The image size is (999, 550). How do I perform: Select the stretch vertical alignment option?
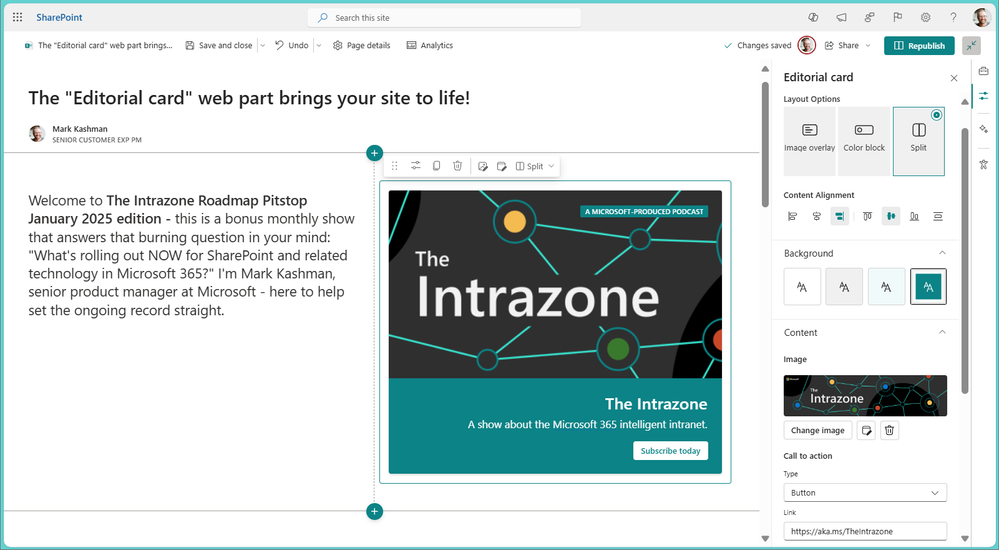point(938,217)
